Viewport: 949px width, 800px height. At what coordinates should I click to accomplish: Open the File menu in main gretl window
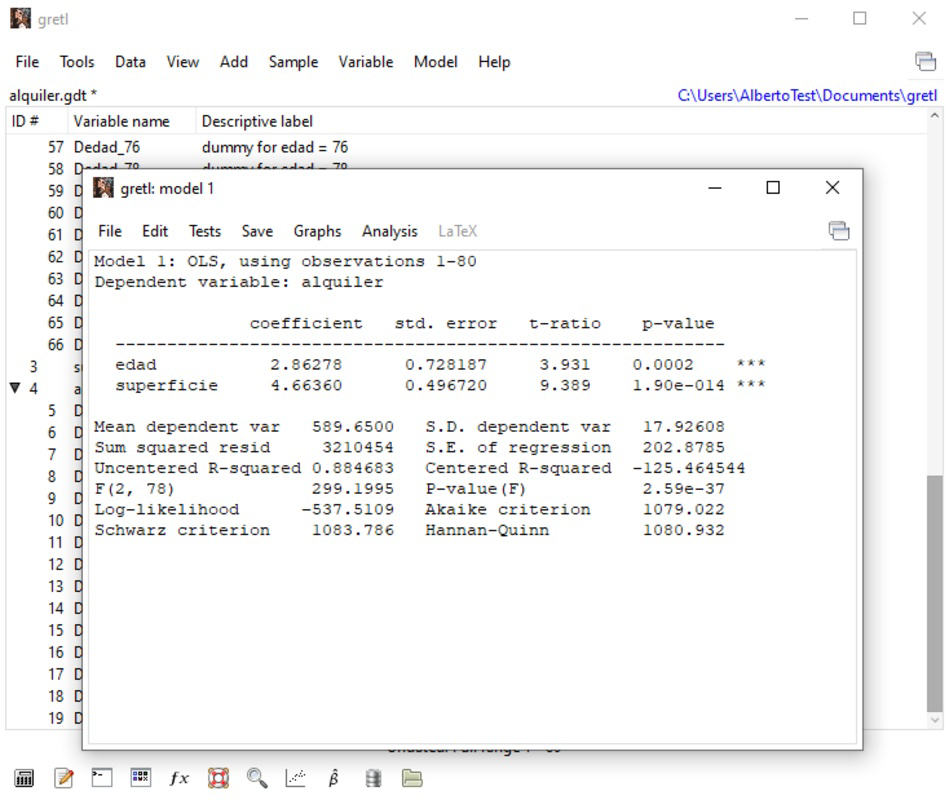click(x=27, y=62)
